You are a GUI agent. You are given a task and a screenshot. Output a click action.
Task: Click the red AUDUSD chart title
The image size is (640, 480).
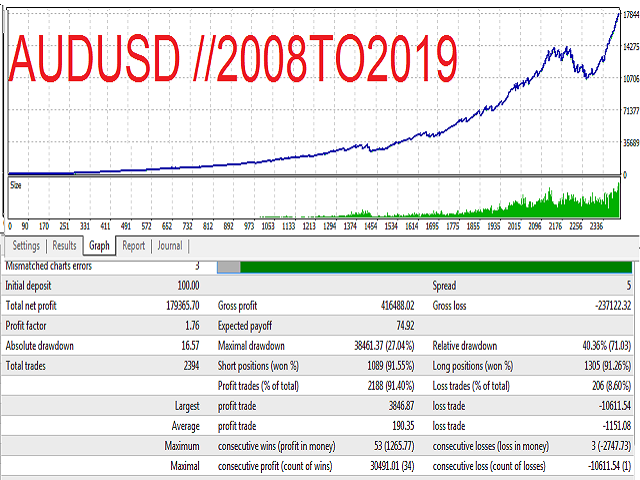tap(233, 58)
